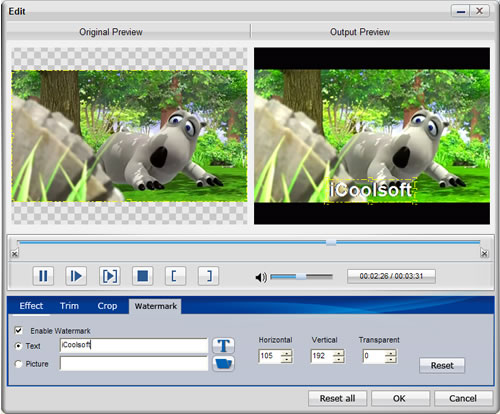500x414 pixels.
Task: Mute audio with speaker icon
Action: [261, 277]
